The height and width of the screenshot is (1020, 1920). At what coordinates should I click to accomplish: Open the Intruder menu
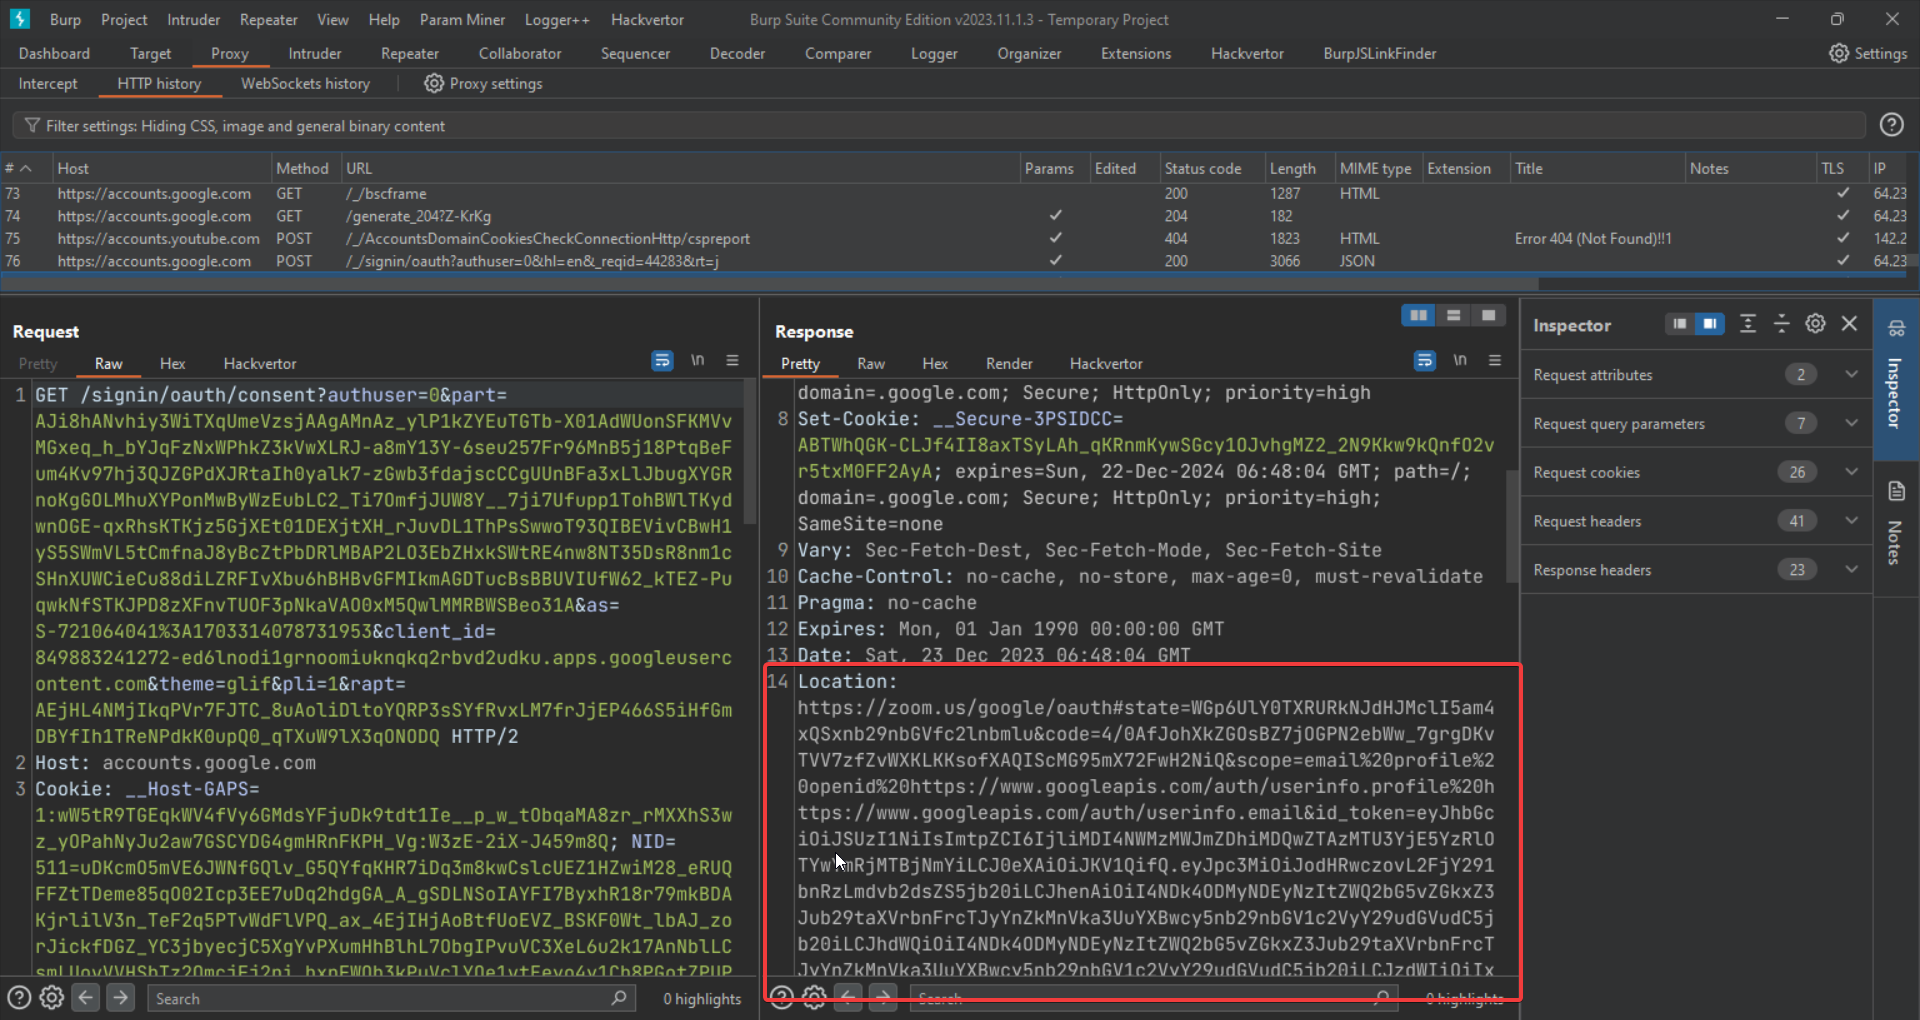coord(193,19)
